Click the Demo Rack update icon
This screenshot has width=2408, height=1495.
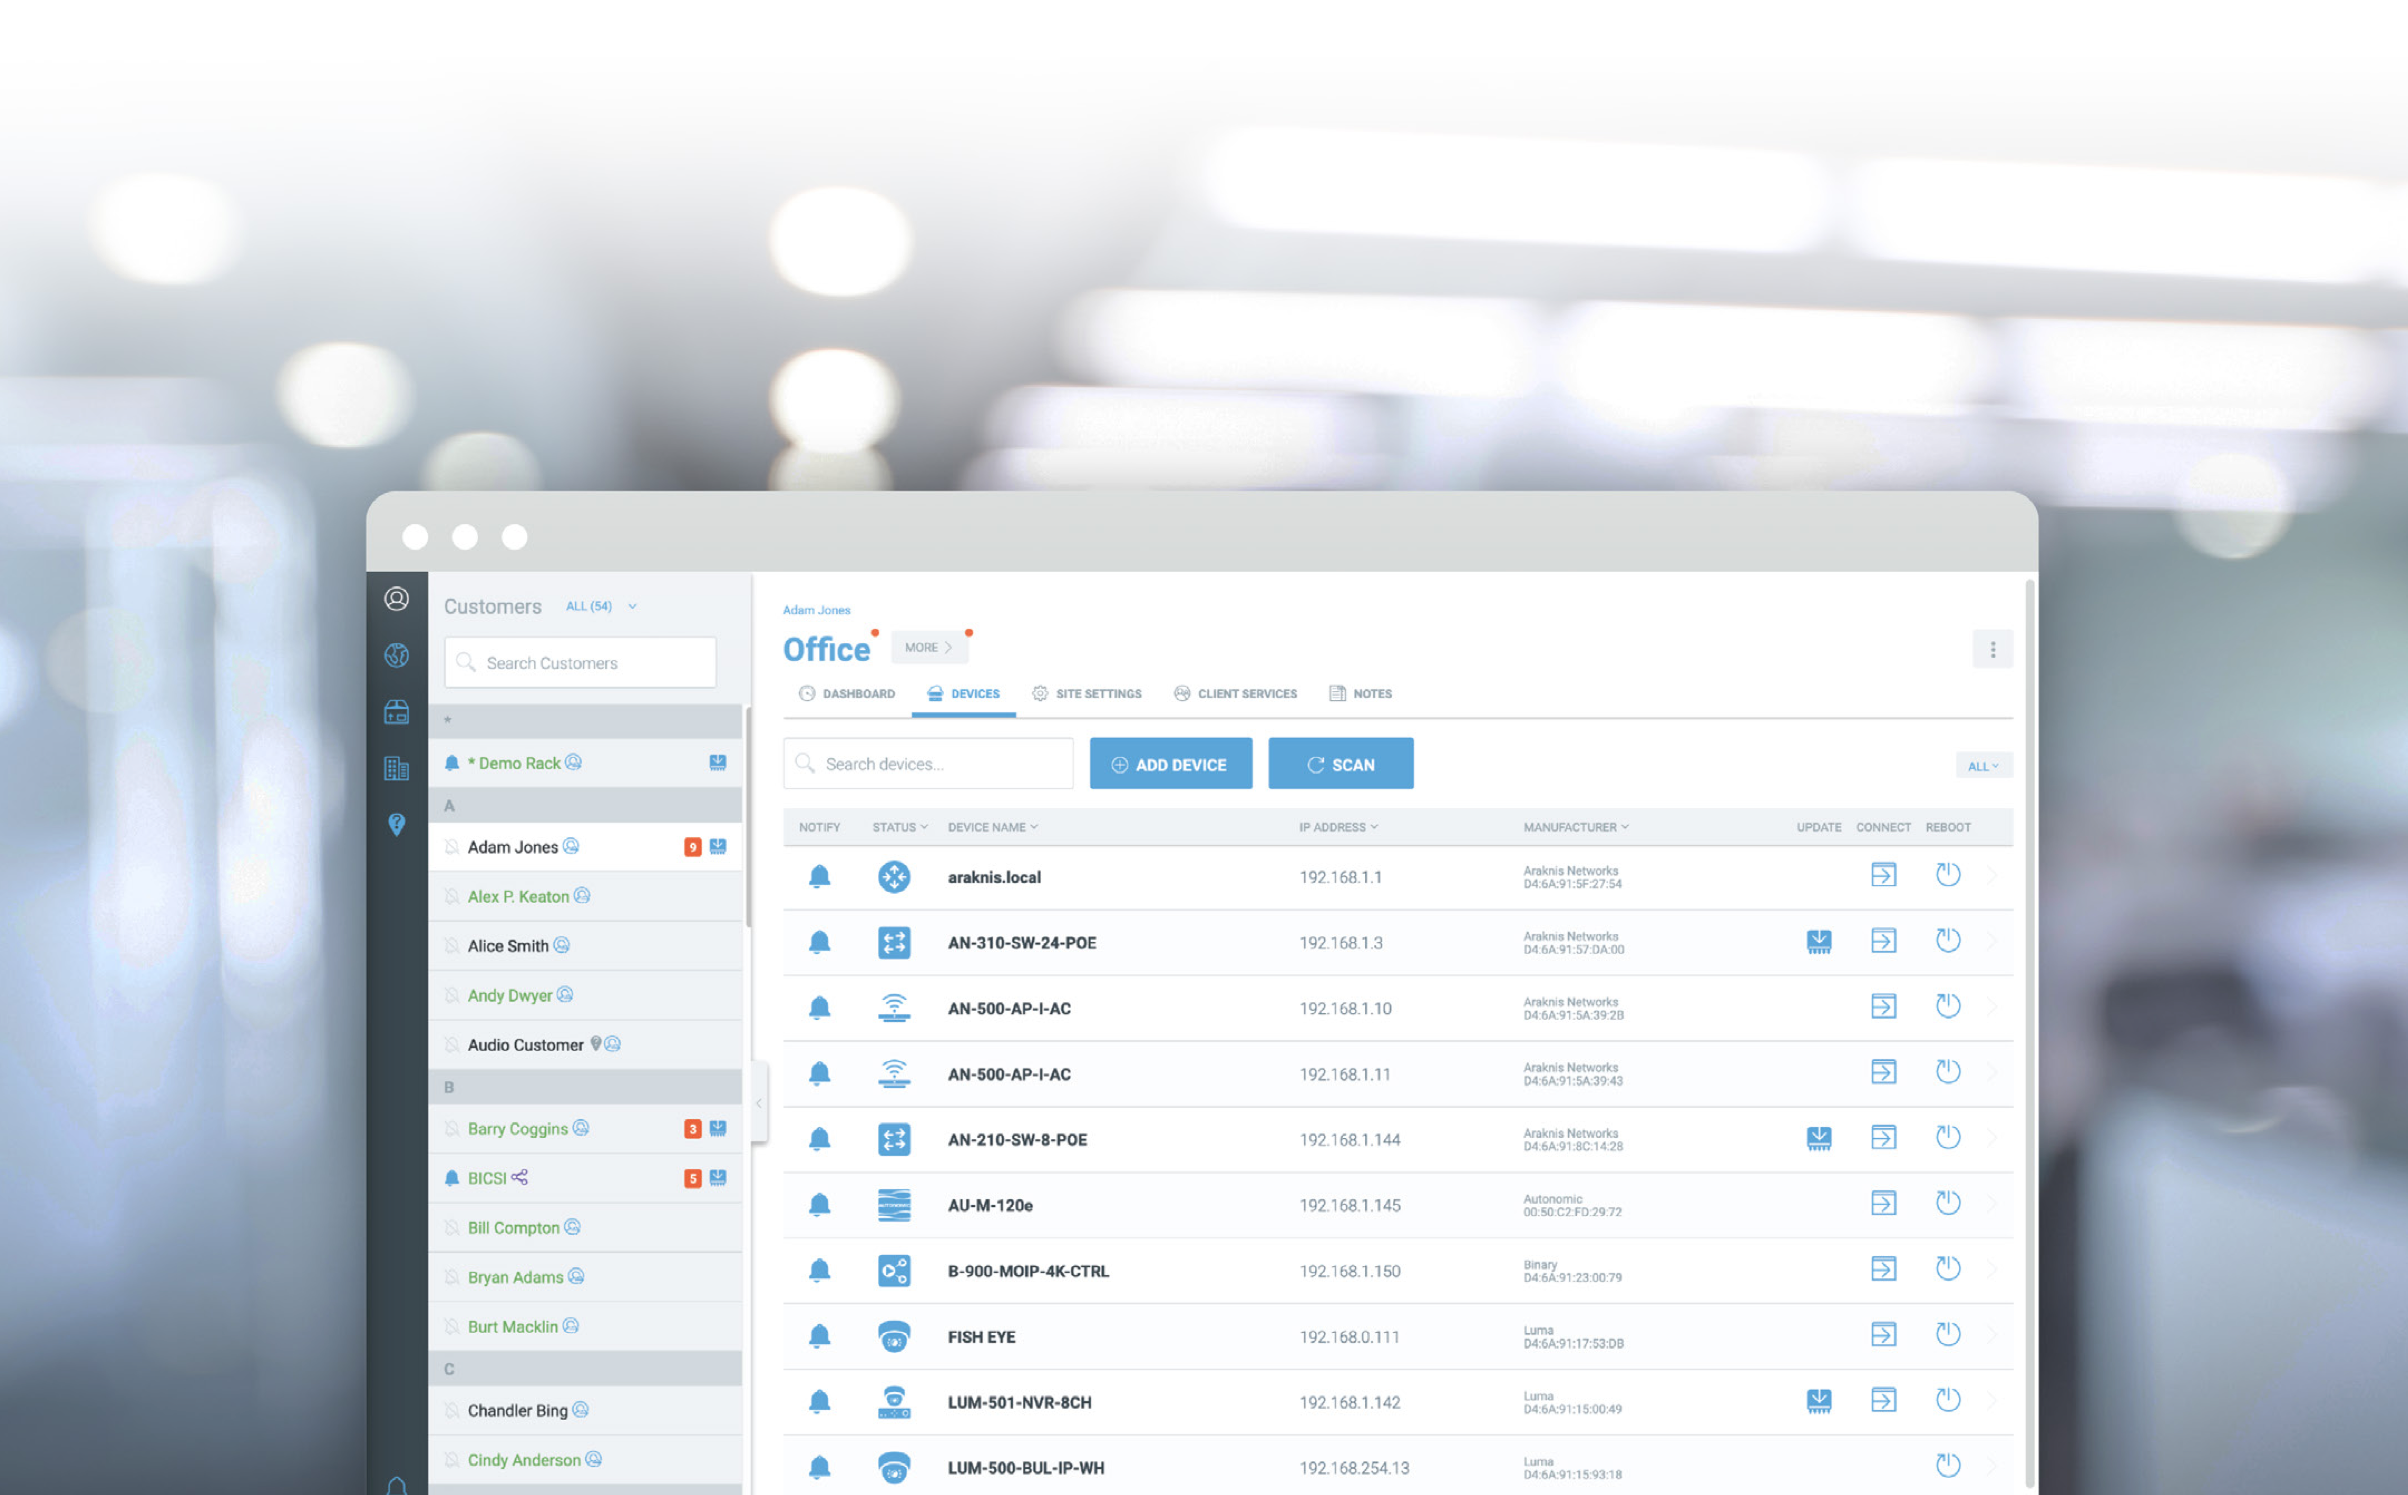[x=718, y=763]
